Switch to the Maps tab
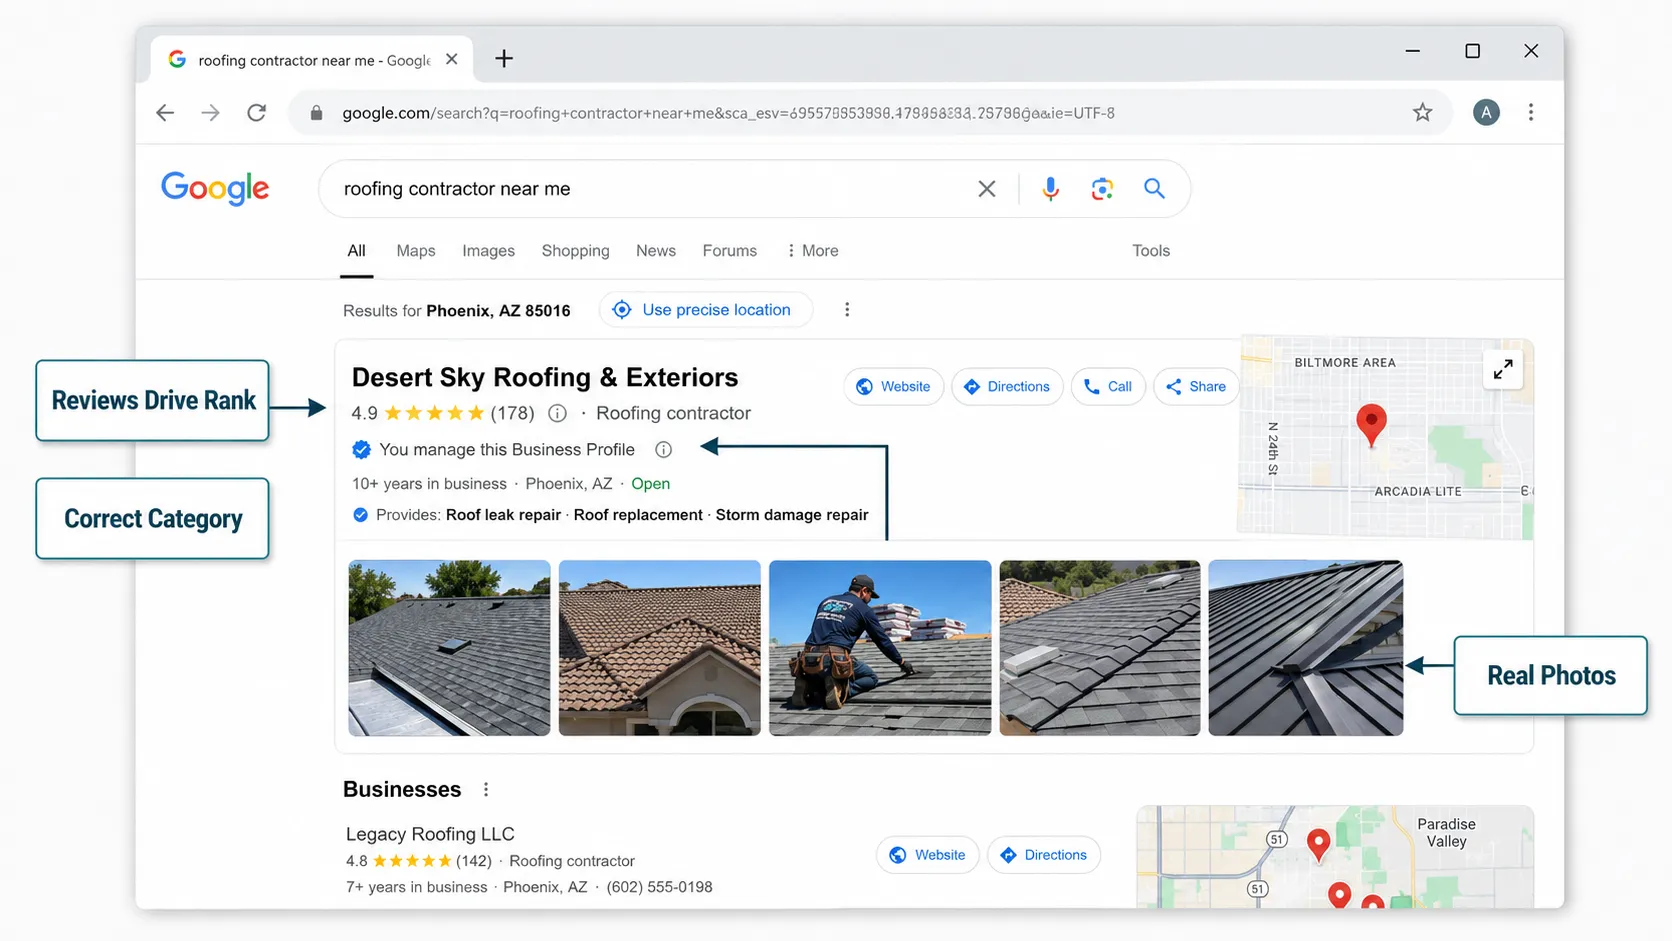The width and height of the screenshot is (1672, 941). [416, 251]
